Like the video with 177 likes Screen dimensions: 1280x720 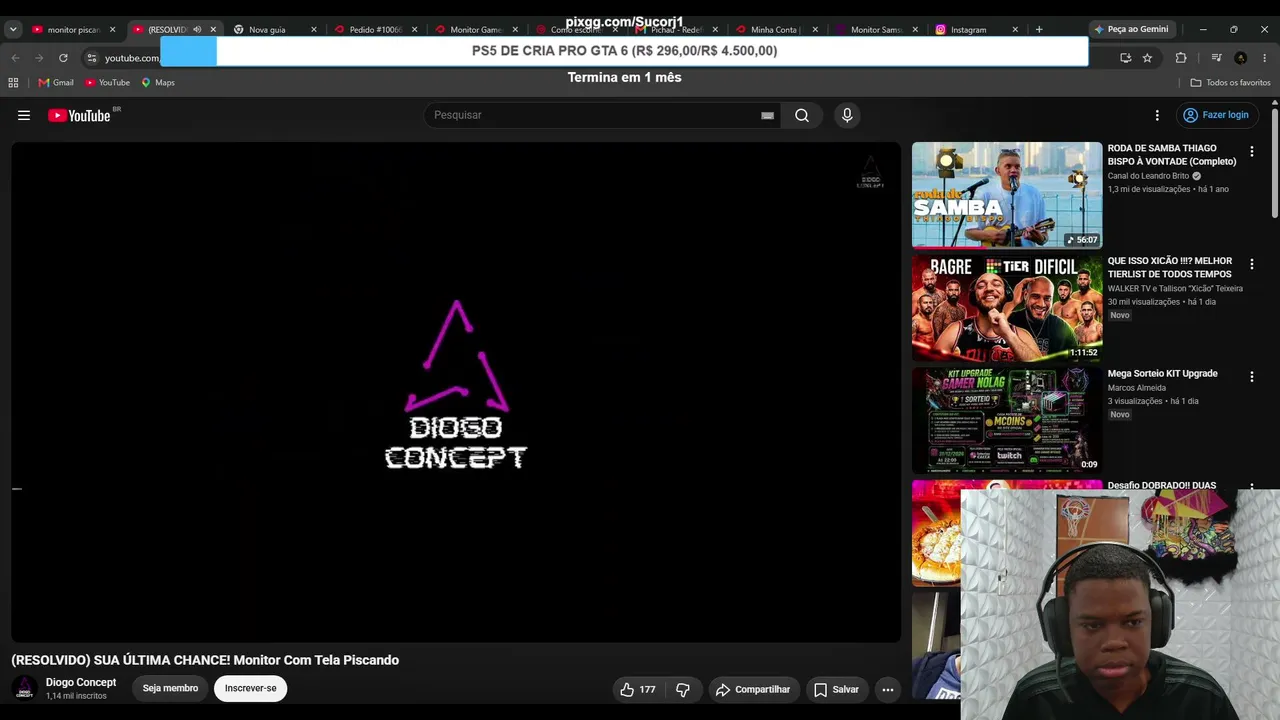point(637,689)
